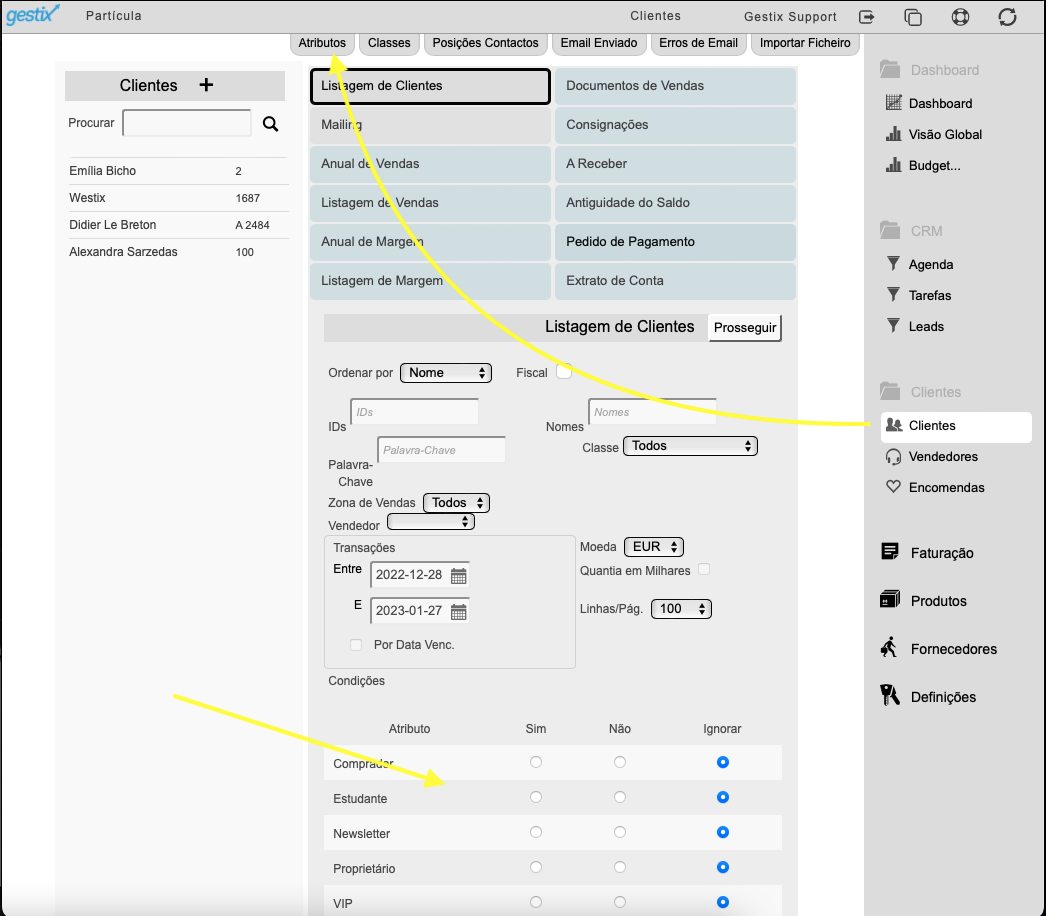Open the Pedido de Pagamento report

(x=675, y=242)
